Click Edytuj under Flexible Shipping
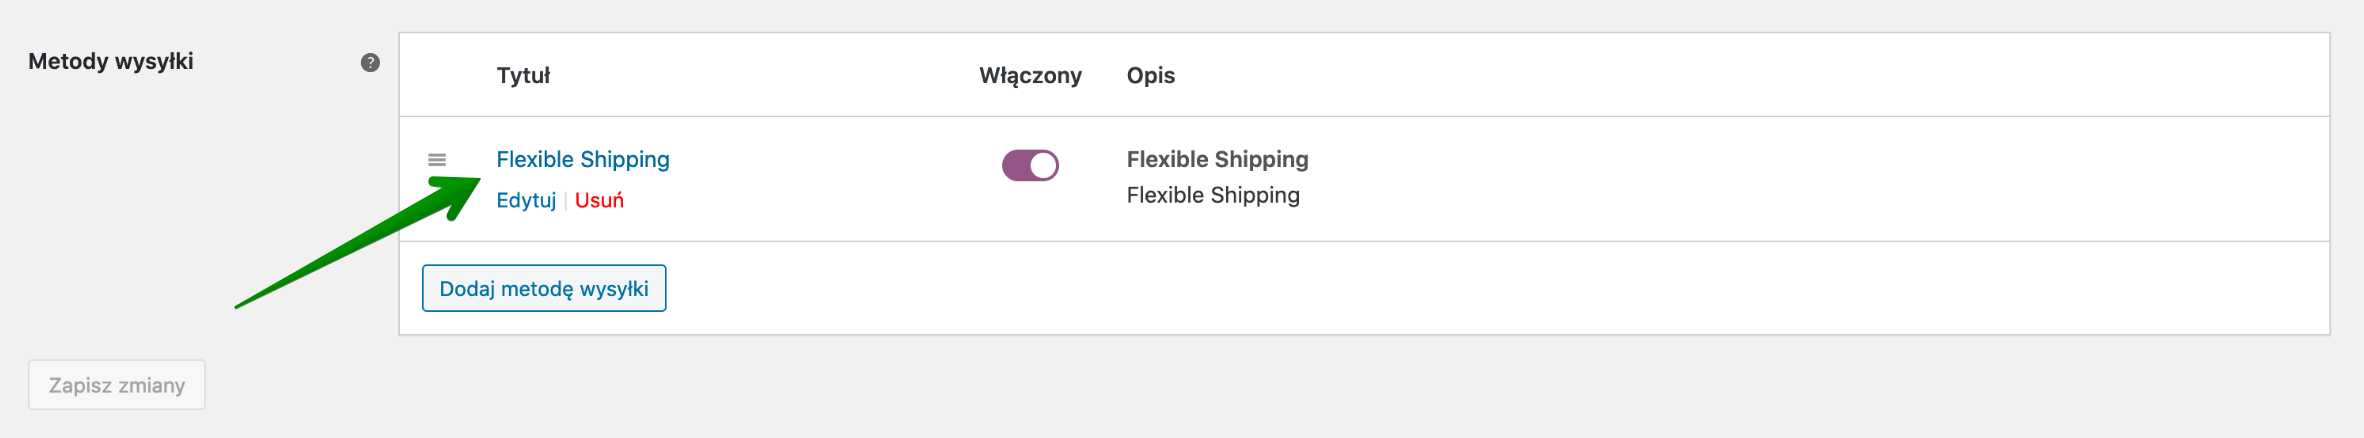Viewport: 2364px width, 438px height. point(526,200)
